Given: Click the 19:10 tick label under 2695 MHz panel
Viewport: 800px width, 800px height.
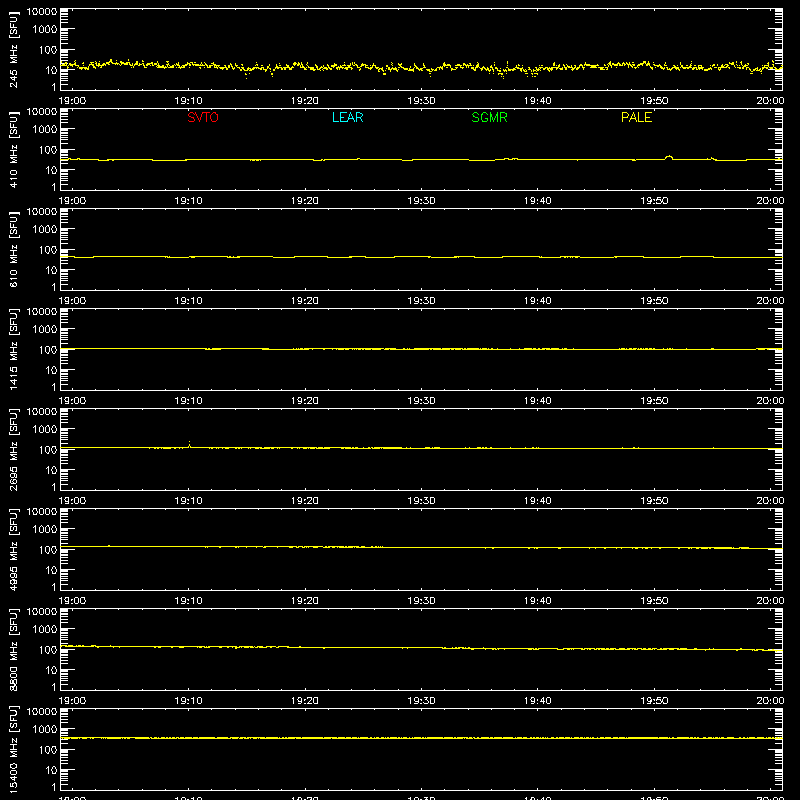Looking at the screenshot, I should coord(188,501).
